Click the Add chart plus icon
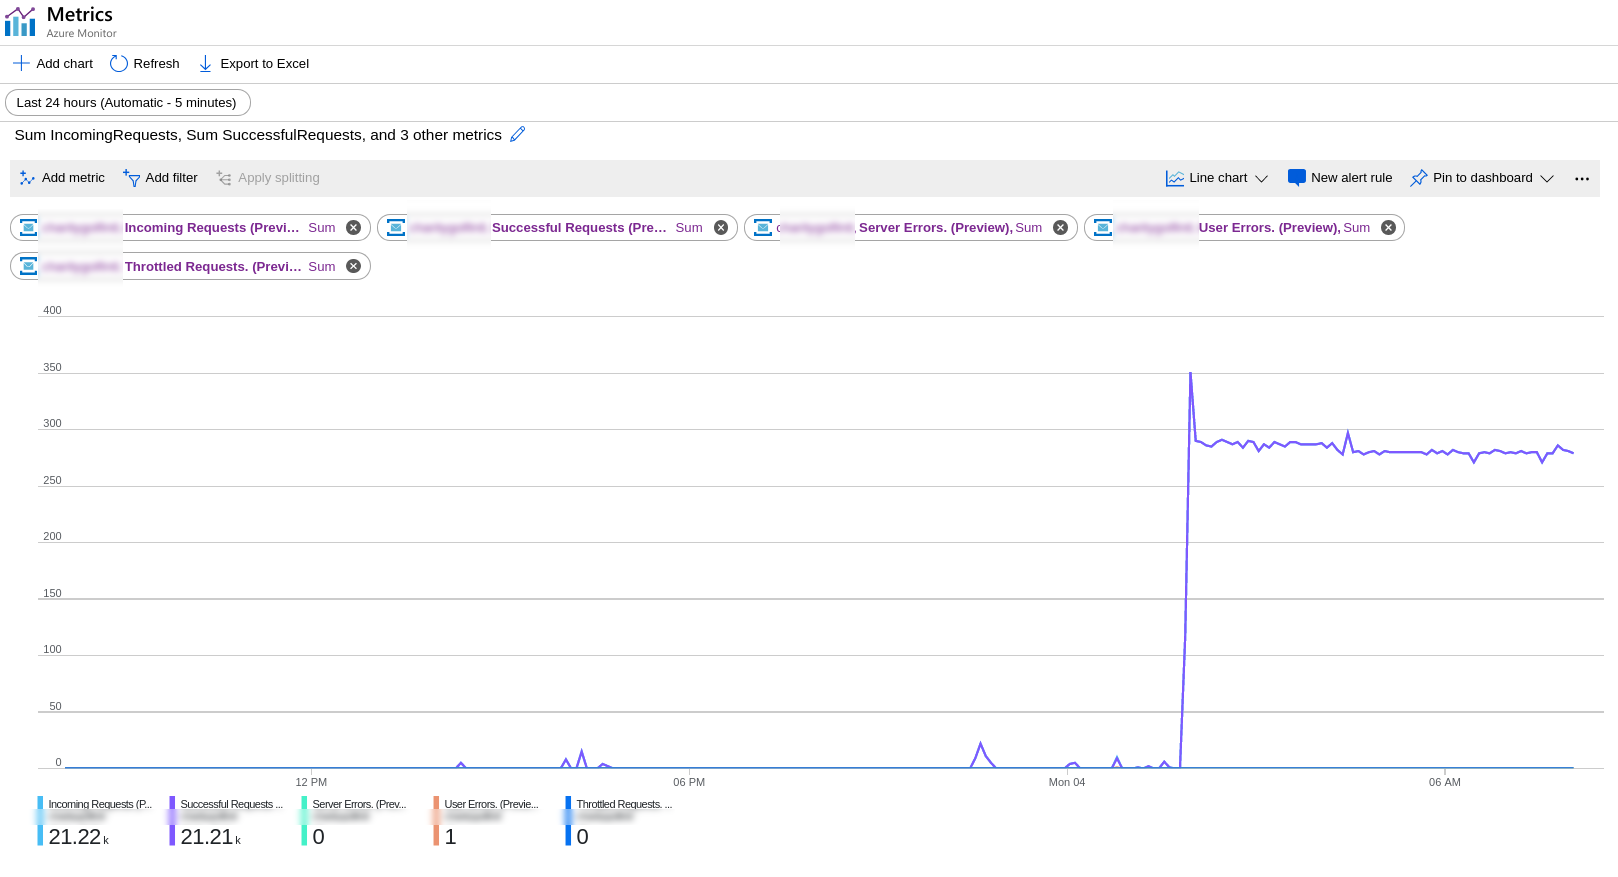1618x877 pixels. 21,63
